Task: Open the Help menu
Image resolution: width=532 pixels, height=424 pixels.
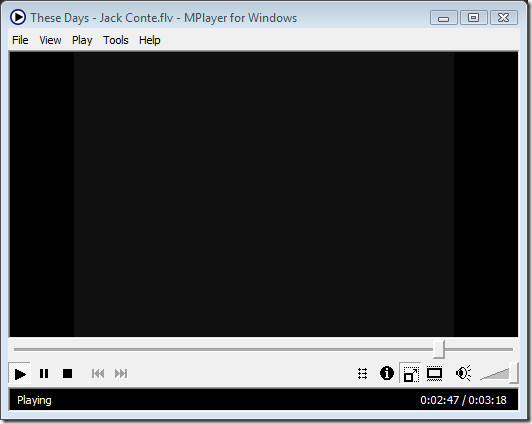Action: coord(150,40)
